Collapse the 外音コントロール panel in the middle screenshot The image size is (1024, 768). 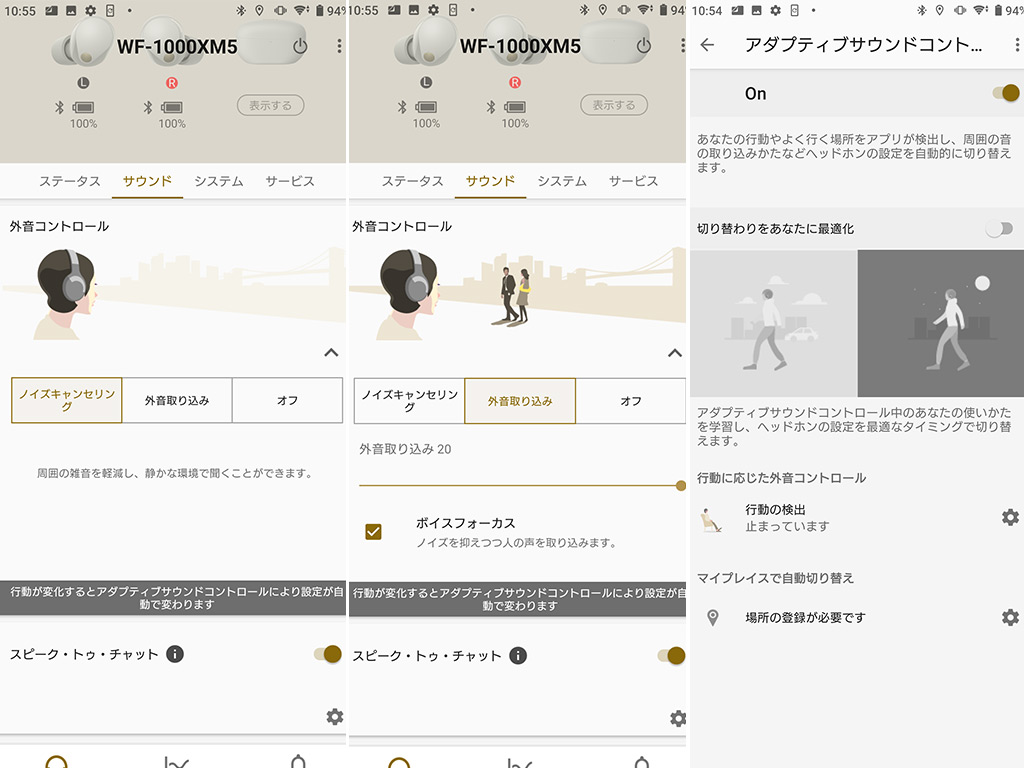coord(675,353)
